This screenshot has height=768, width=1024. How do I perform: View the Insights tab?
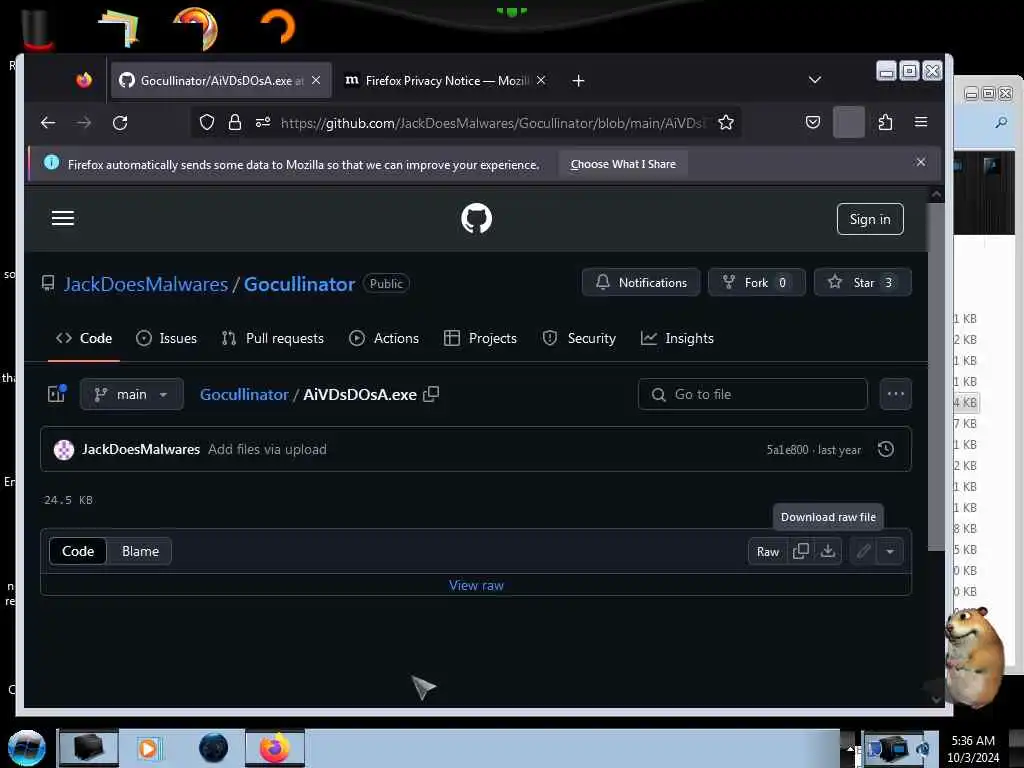click(x=677, y=338)
